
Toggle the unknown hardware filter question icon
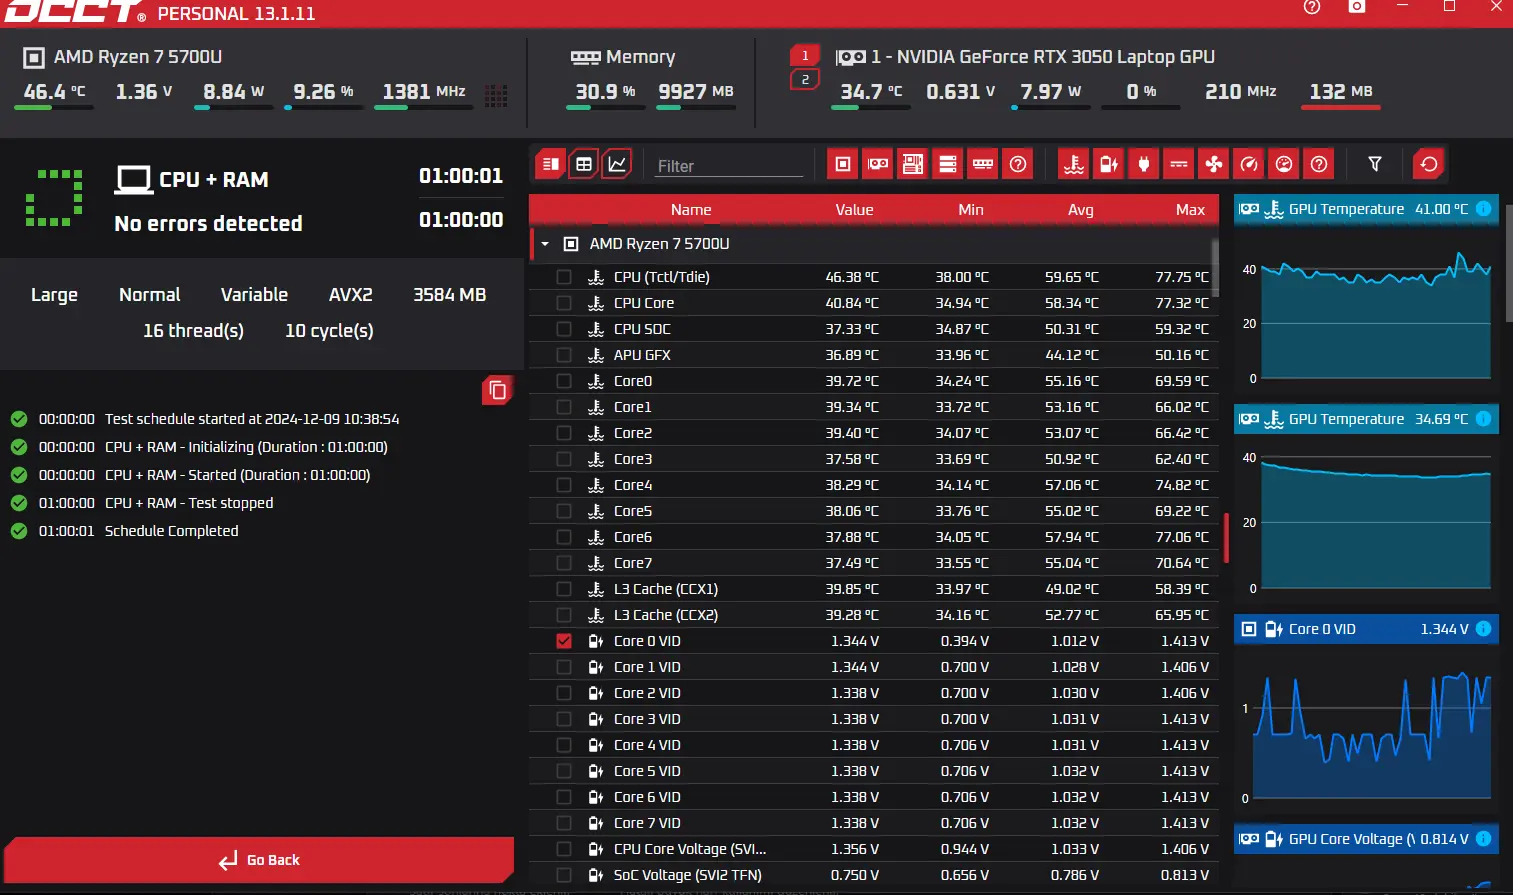1018,164
